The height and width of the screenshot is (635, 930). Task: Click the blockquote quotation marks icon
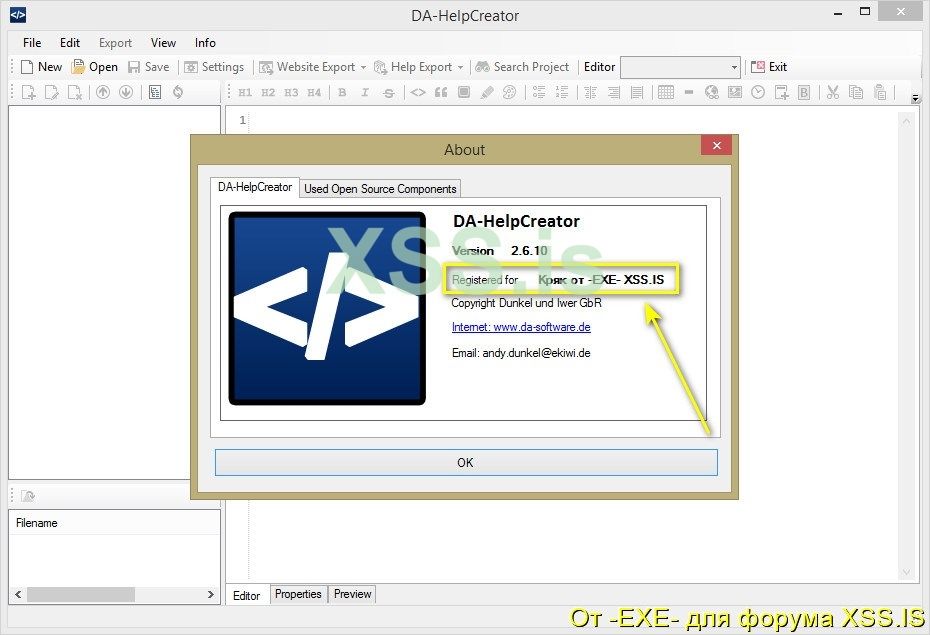pos(441,92)
